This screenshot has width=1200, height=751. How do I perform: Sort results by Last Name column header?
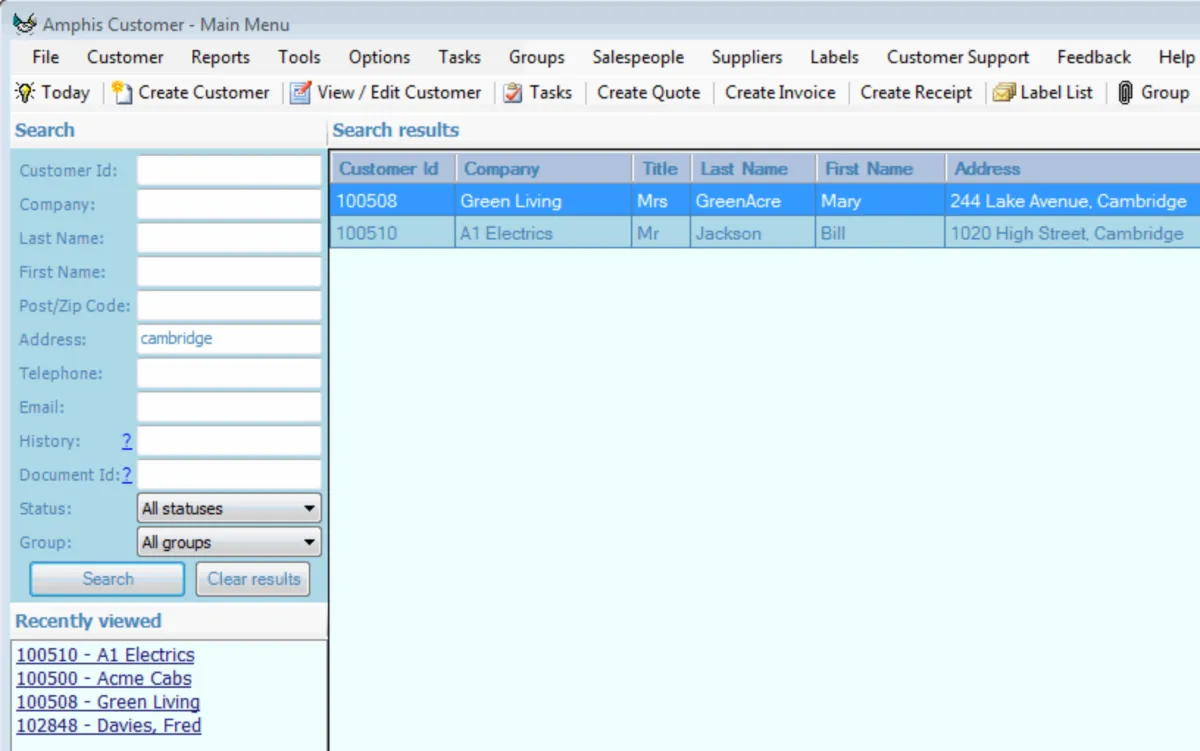pyautogui.click(x=744, y=169)
